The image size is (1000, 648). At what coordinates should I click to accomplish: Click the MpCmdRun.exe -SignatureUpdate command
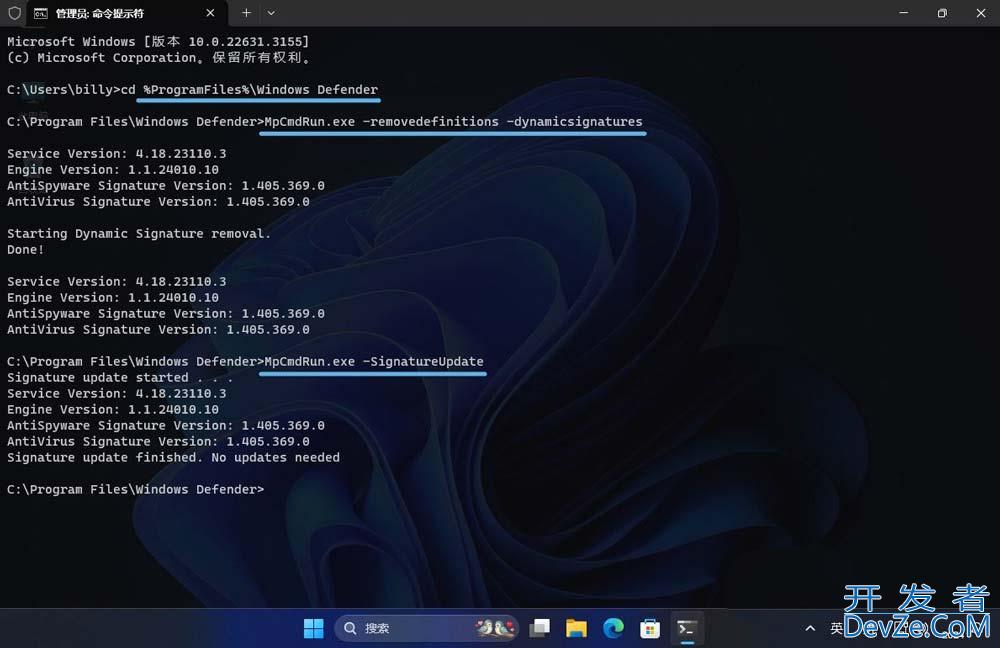point(374,361)
